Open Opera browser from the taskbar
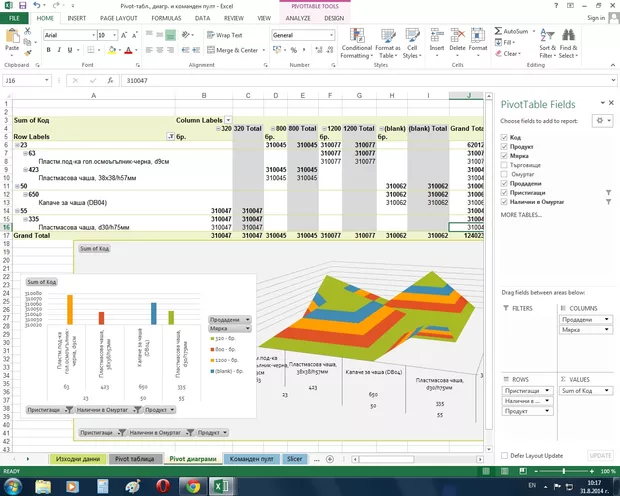This screenshot has height=496, width=620. 162,486
